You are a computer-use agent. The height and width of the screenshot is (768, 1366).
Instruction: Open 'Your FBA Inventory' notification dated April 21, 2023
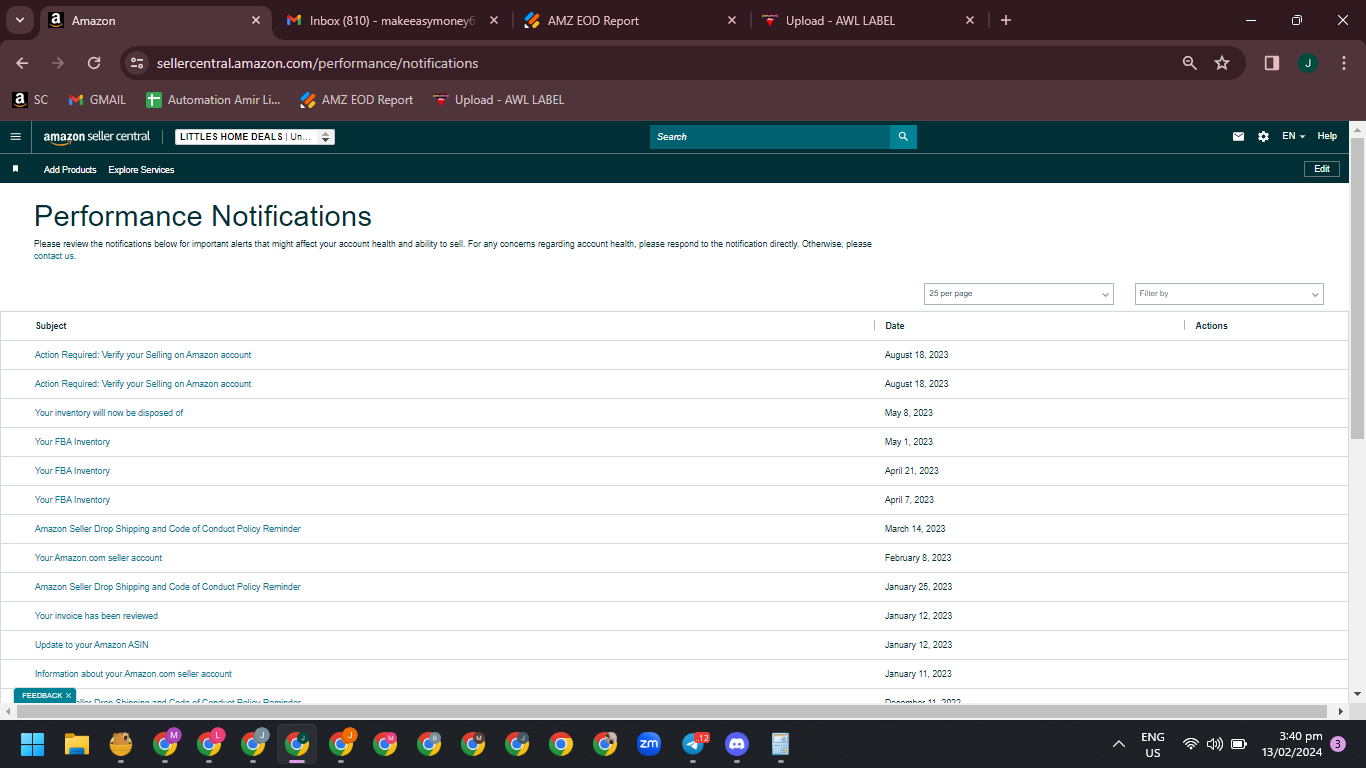tap(72, 471)
